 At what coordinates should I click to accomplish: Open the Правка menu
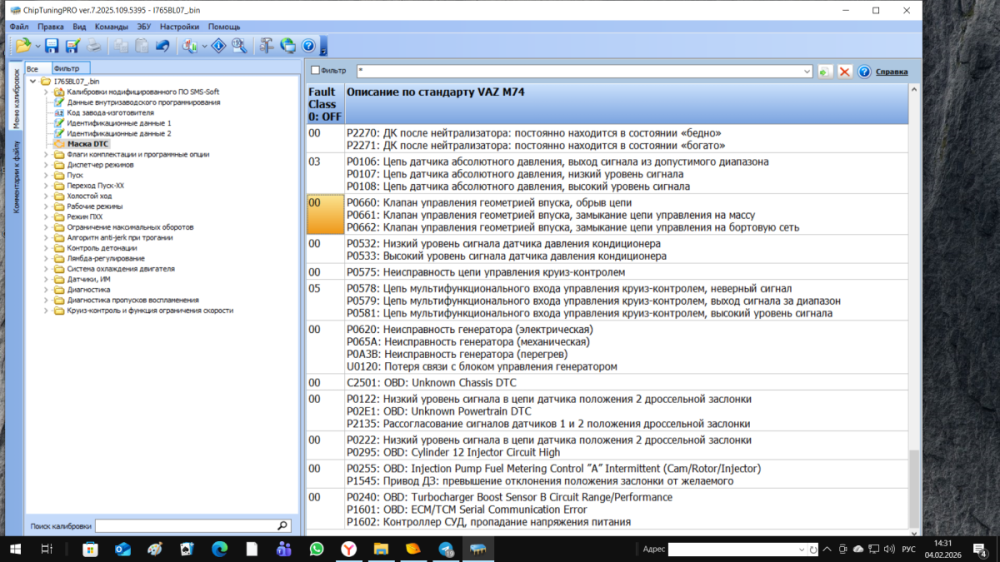coord(50,27)
